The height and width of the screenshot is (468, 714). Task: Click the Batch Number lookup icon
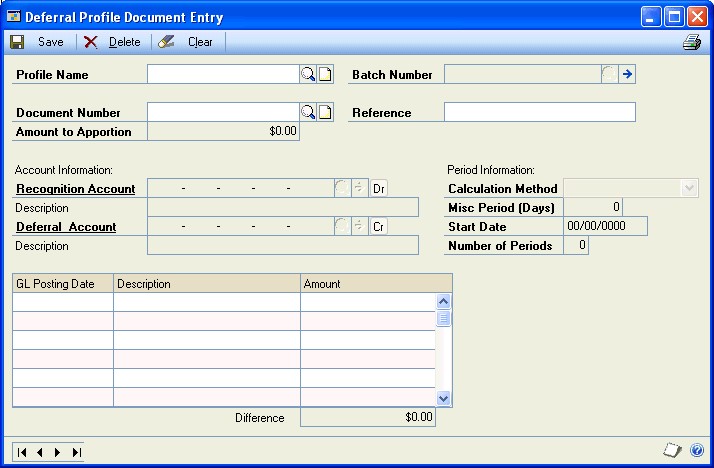click(609, 74)
